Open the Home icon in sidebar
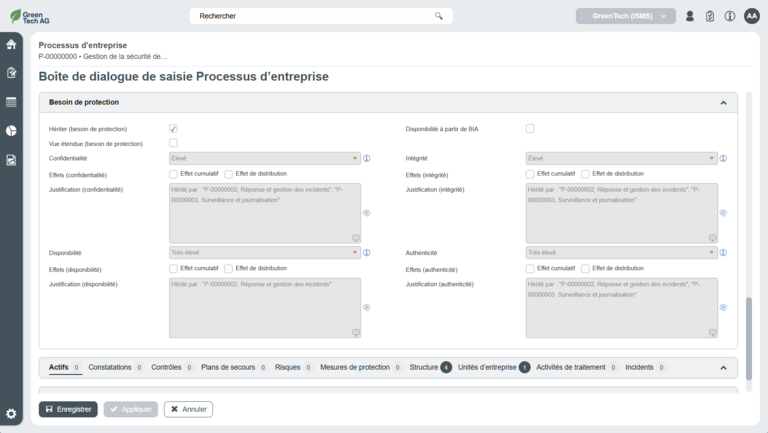 point(11,44)
